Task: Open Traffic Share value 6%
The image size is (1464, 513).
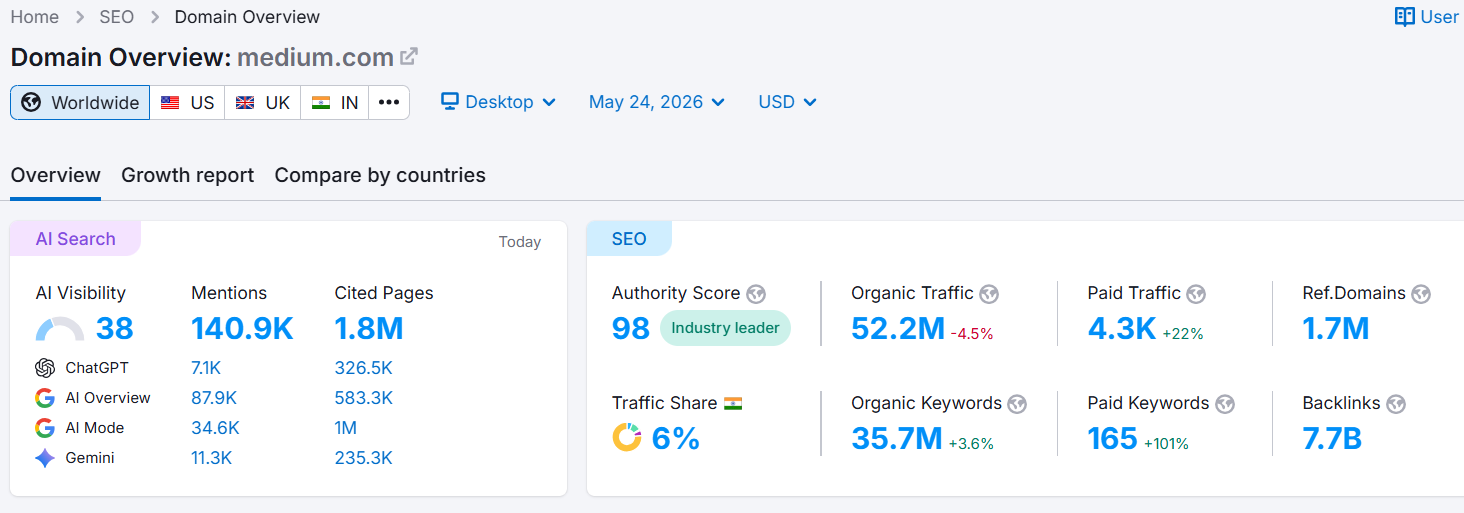Action: 676,438
